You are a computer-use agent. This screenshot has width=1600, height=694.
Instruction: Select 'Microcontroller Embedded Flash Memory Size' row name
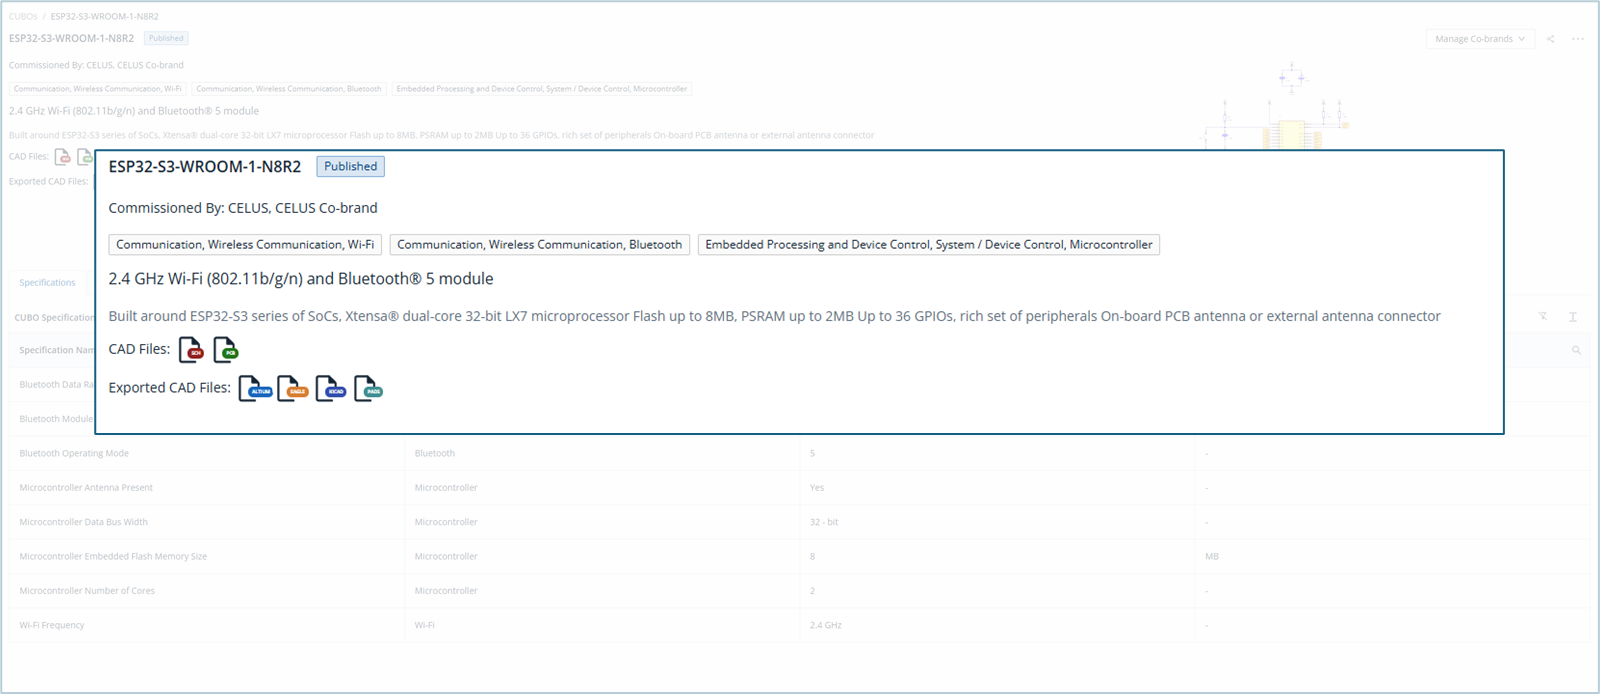[113, 557]
